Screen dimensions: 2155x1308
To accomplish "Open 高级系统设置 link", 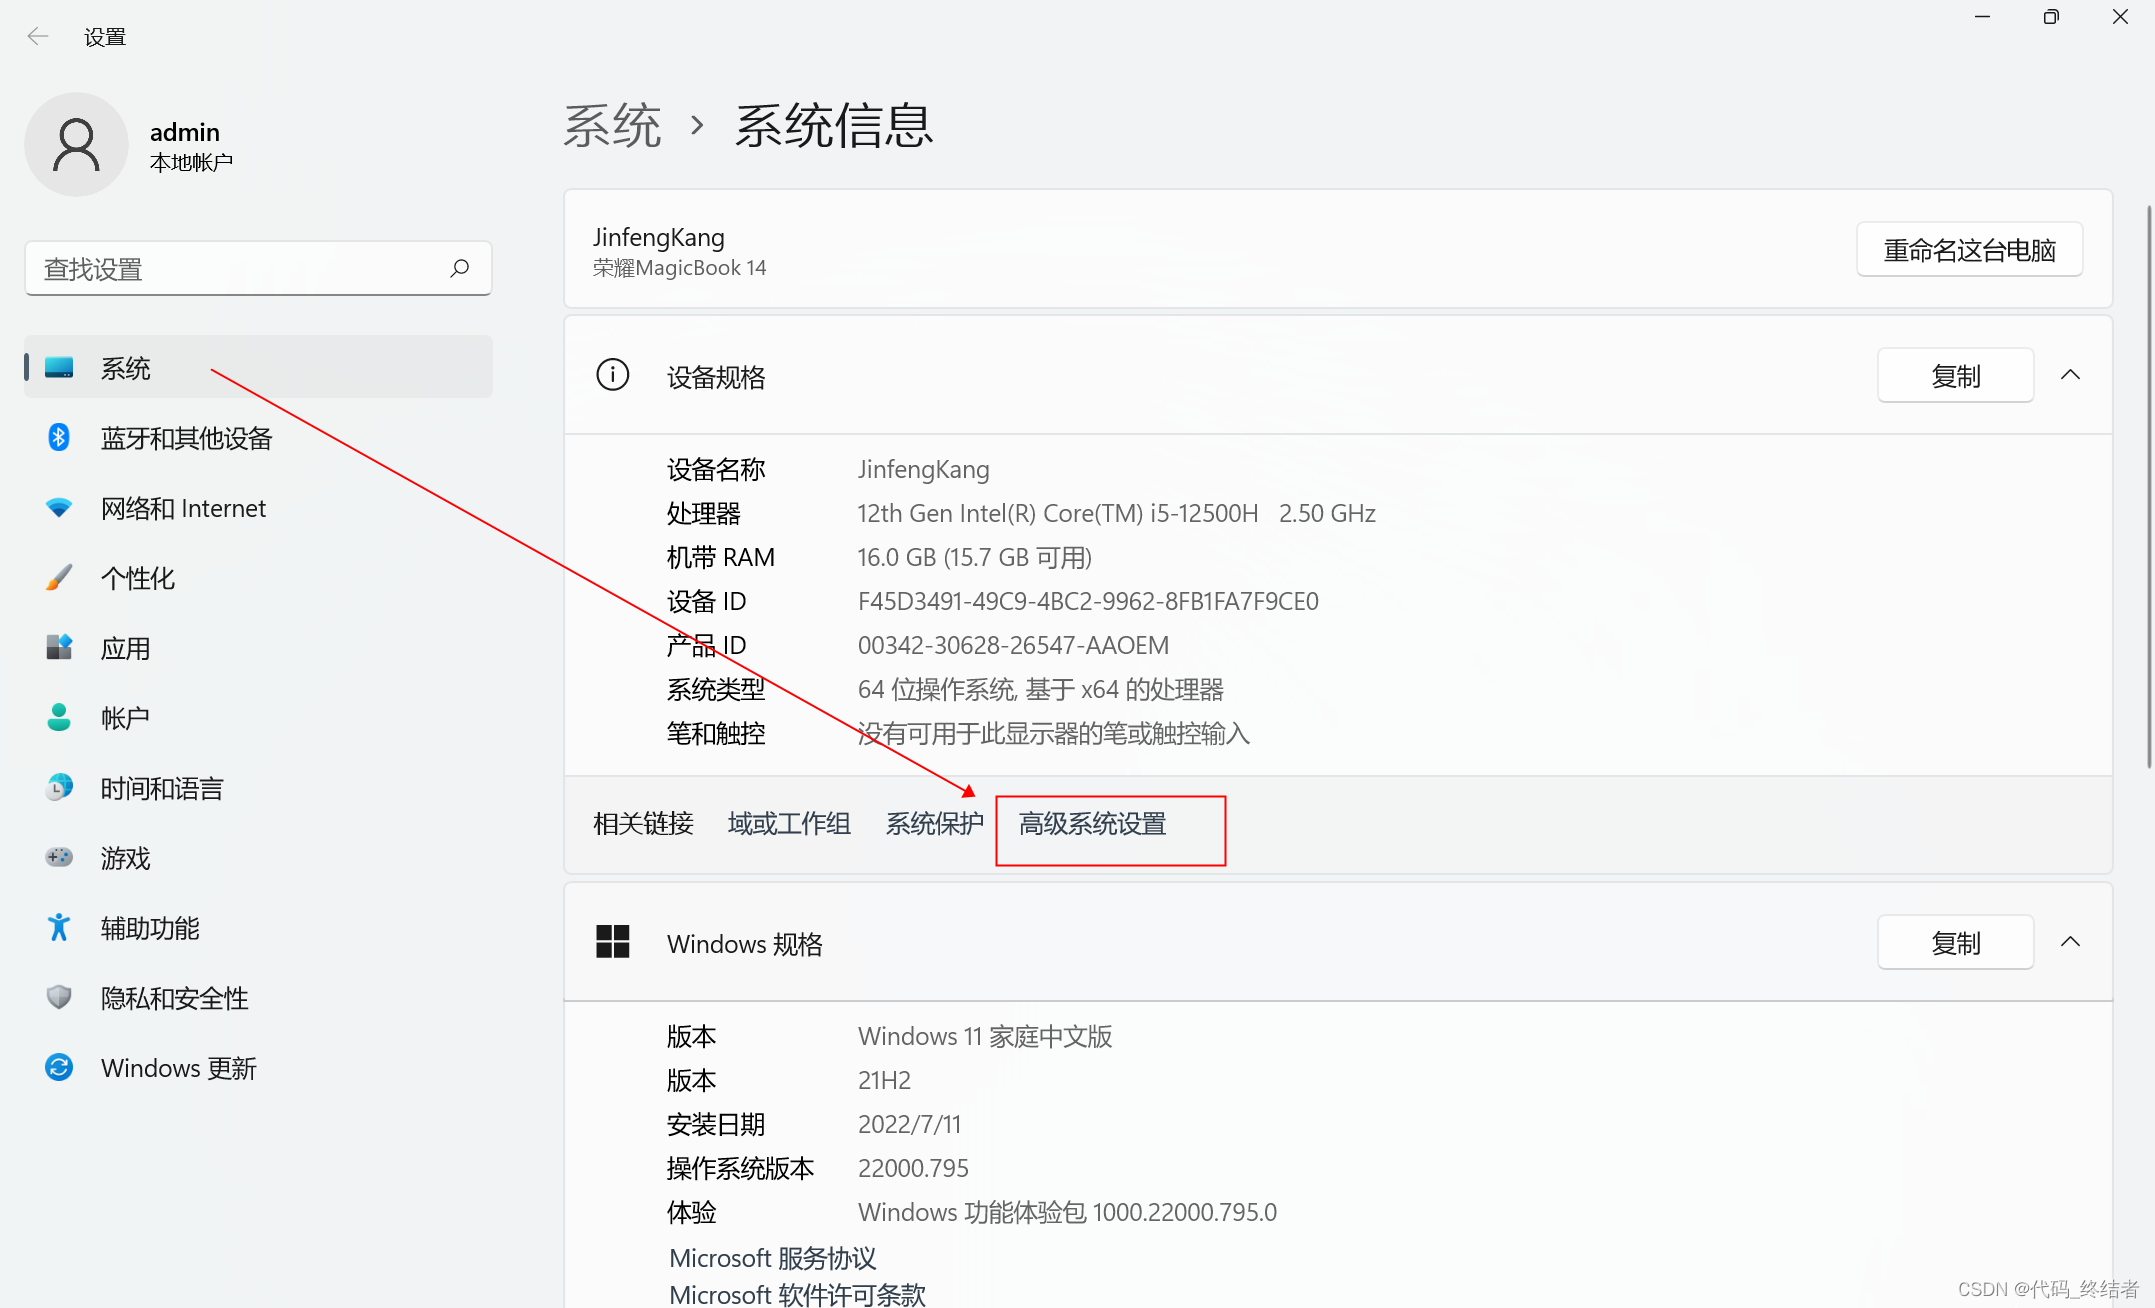I will tap(1092, 824).
